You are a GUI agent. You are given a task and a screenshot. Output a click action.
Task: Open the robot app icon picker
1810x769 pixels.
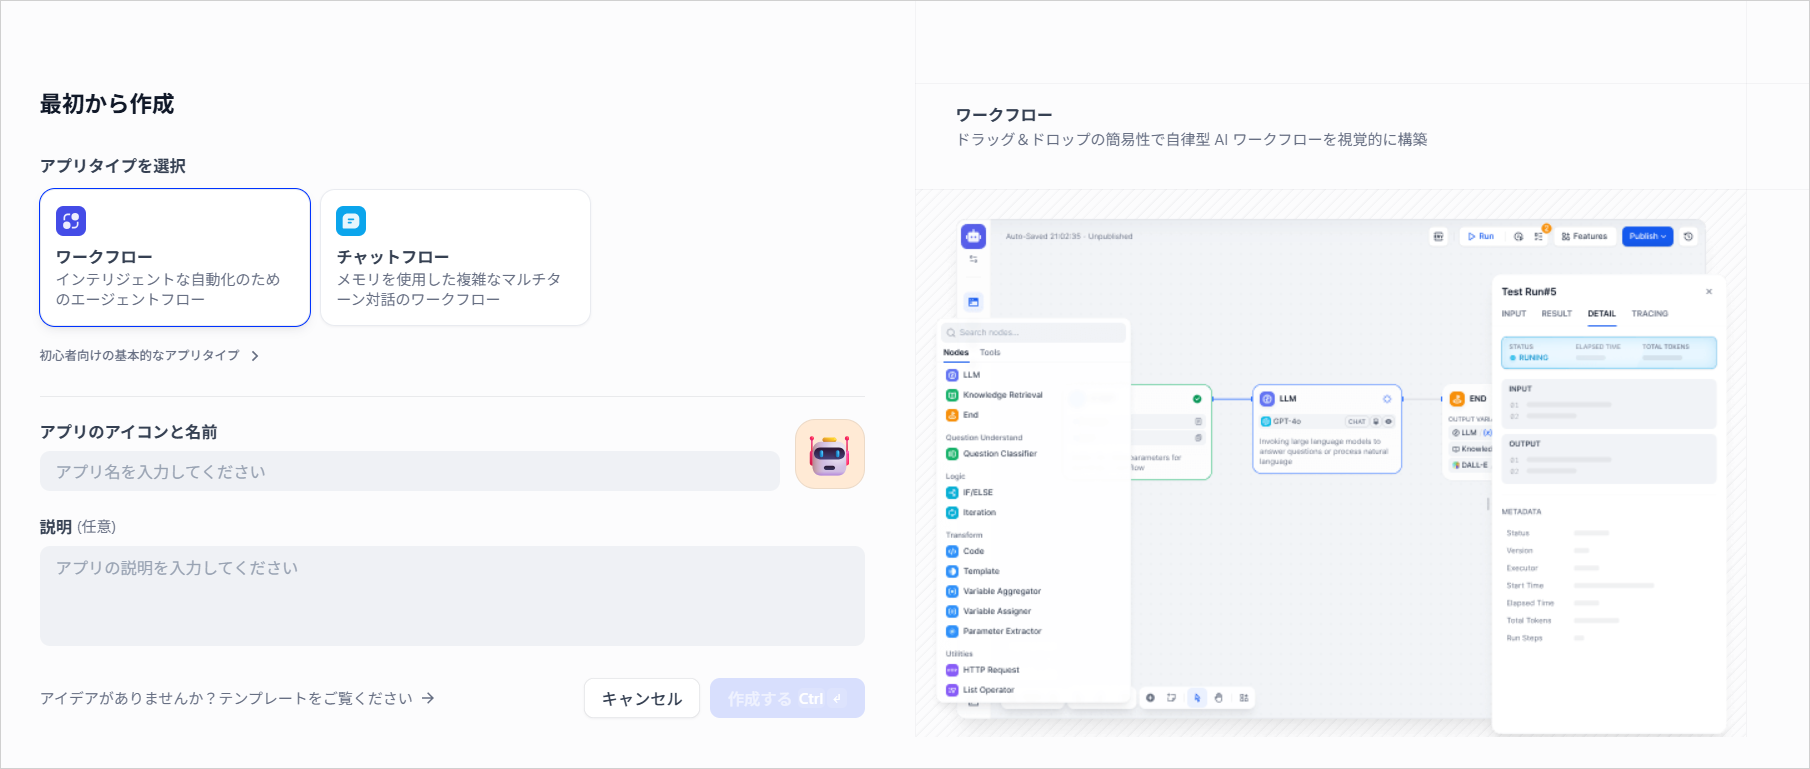point(830,454)
